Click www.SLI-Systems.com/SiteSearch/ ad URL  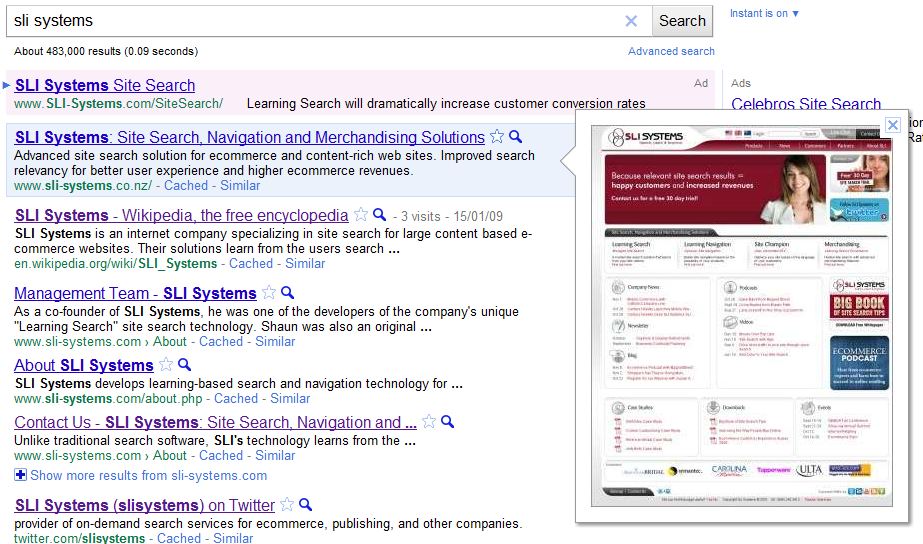[118, 104]
